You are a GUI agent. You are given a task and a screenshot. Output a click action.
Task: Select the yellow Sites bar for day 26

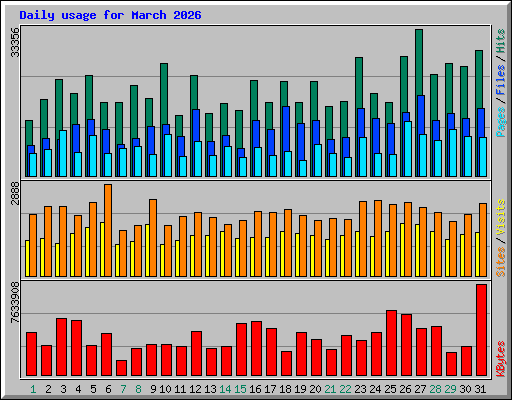click(x=402, y=250)
